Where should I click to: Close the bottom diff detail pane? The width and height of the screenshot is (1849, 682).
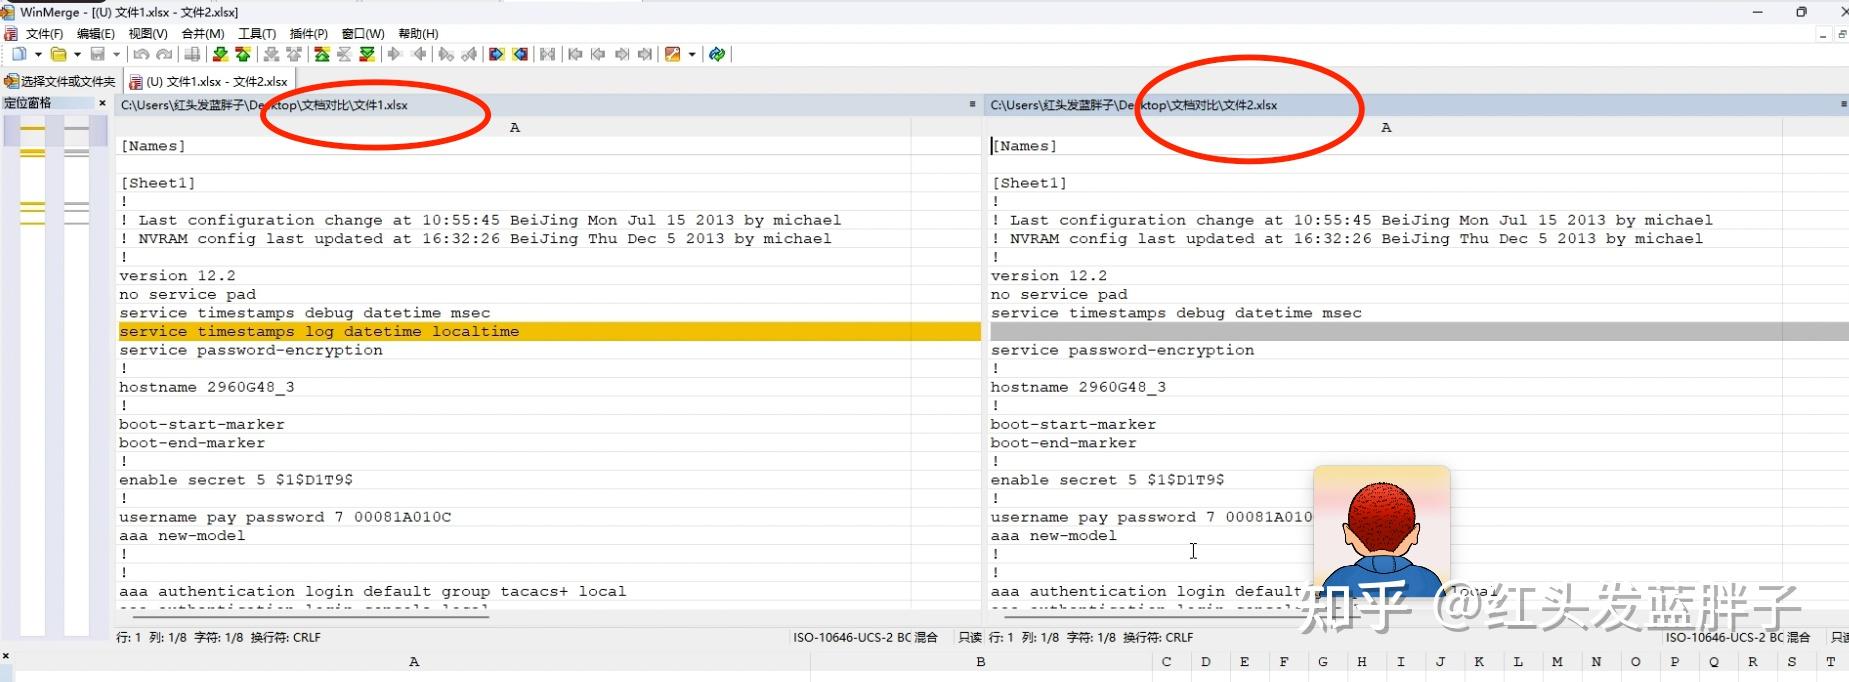coord(6,656)
